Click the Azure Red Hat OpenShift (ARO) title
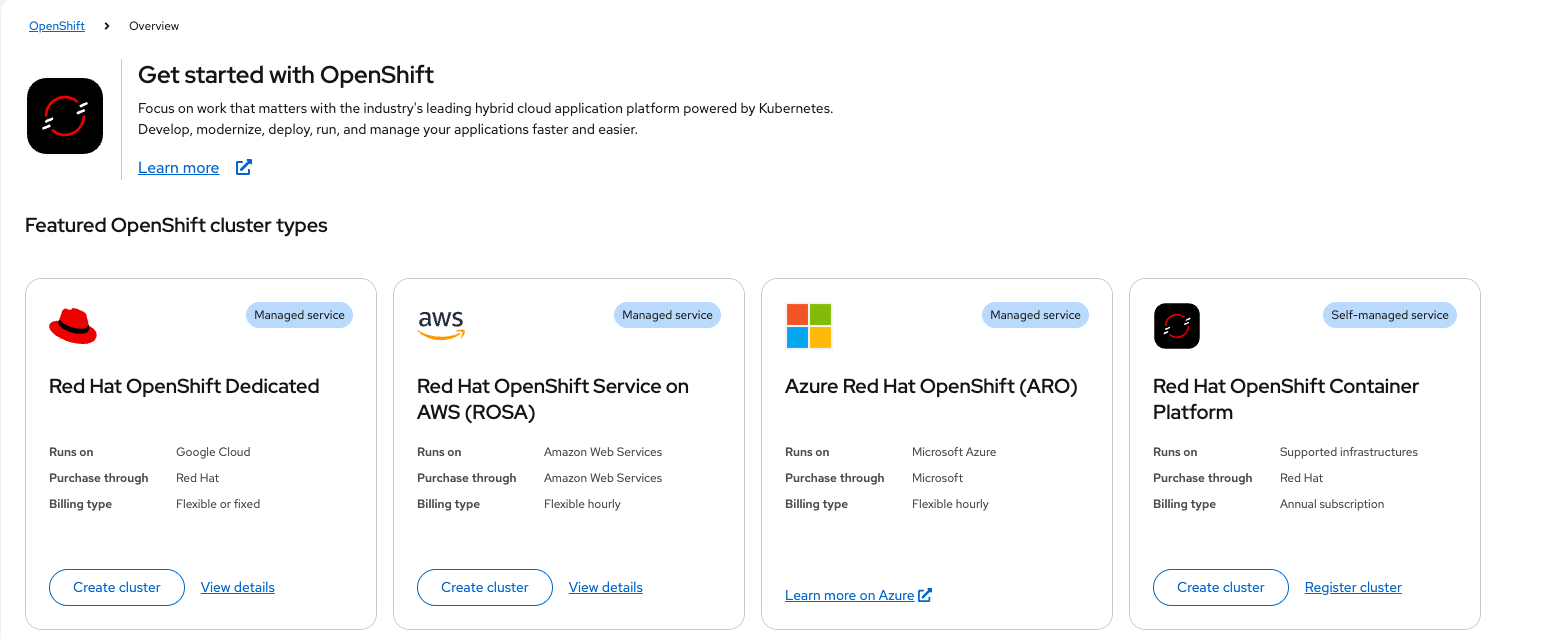 tap(931, 386)
